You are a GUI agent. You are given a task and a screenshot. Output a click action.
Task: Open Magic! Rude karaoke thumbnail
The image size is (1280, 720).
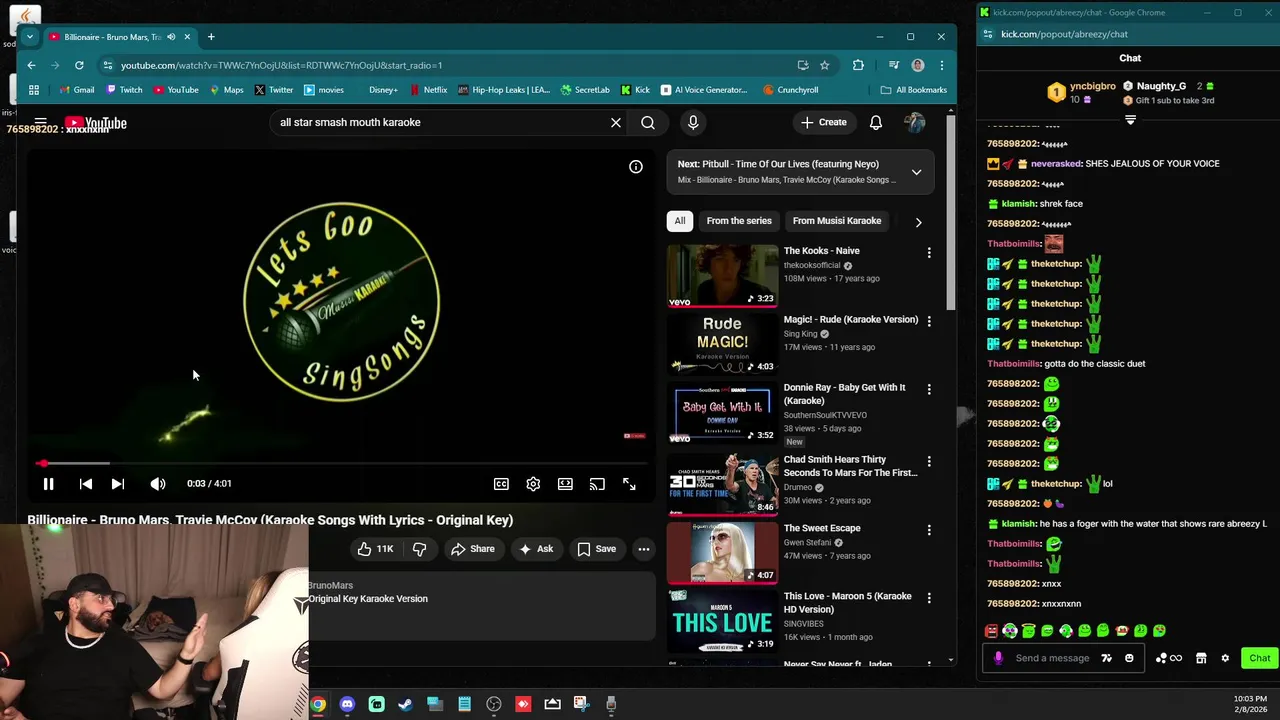(x=722, y=343)
